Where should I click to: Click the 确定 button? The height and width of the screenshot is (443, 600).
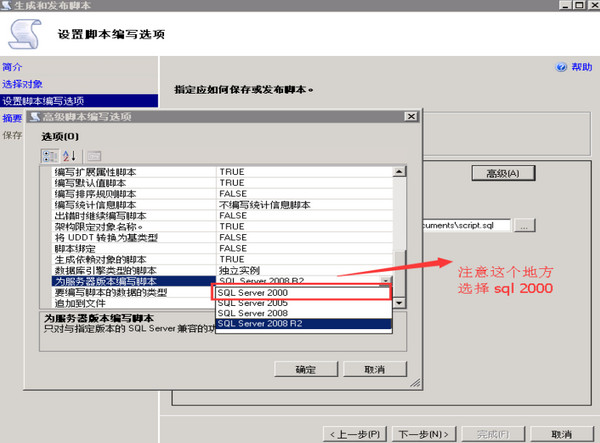306,369
